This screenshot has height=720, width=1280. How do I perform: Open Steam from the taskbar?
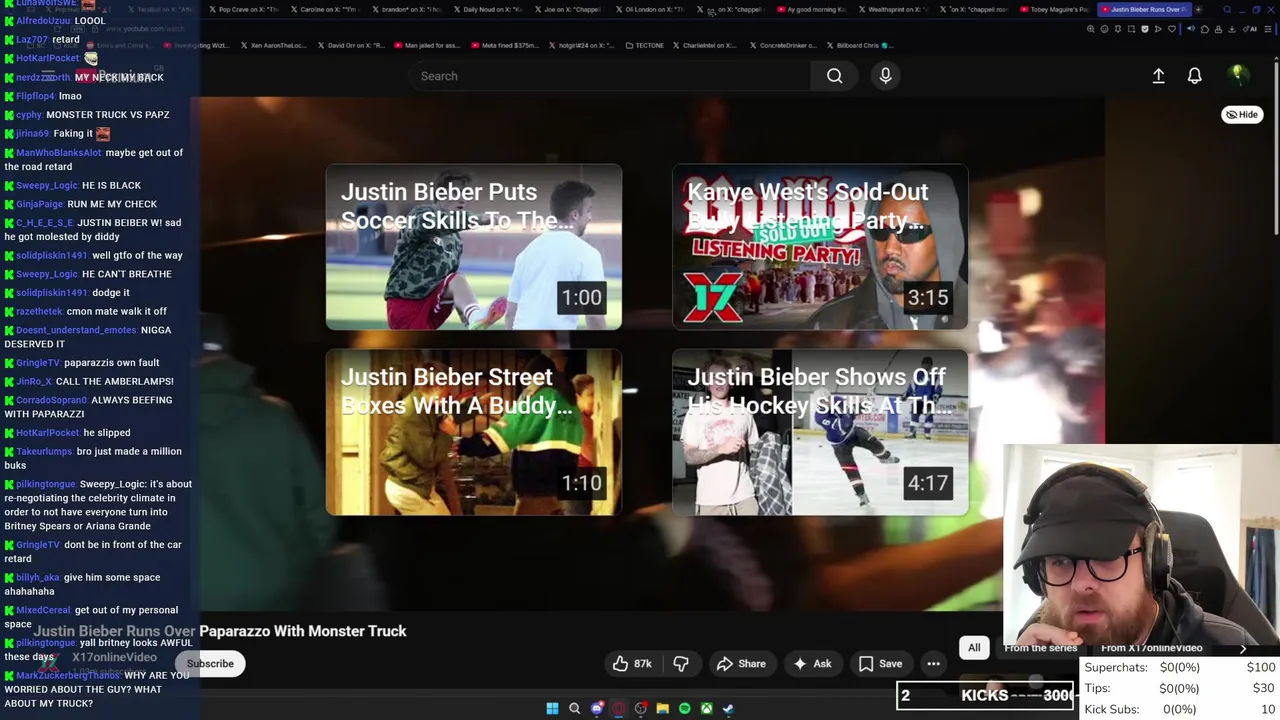point(729,708)
